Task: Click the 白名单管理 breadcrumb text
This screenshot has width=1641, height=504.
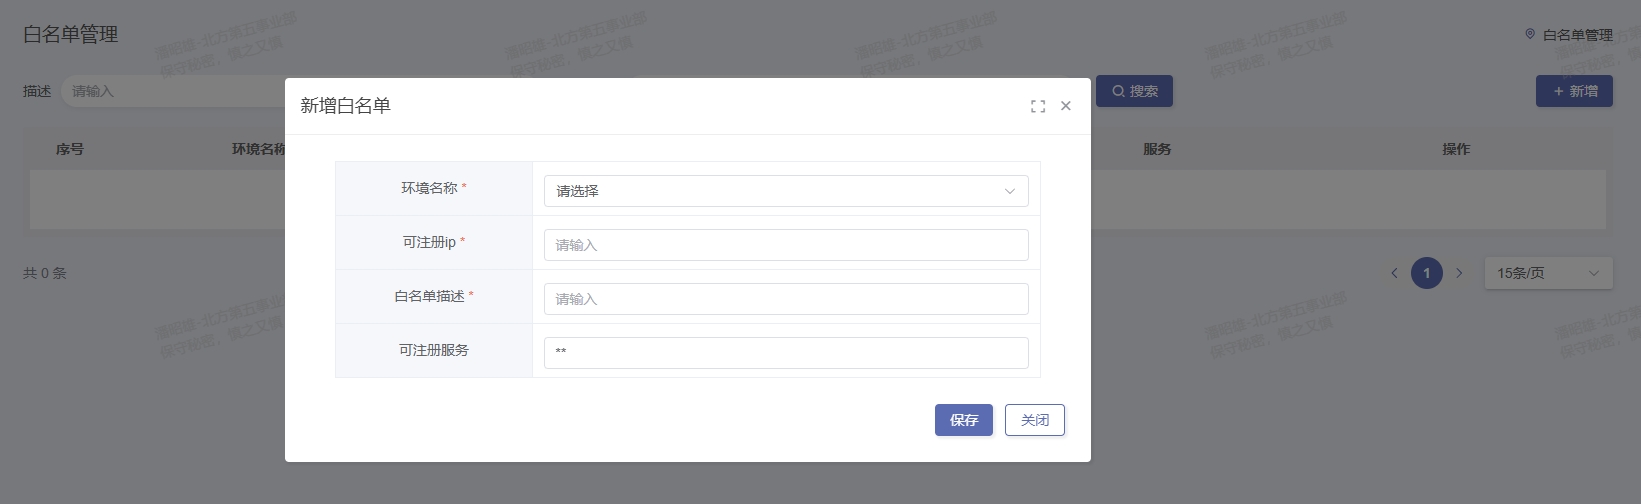Action: point(1577,35)
